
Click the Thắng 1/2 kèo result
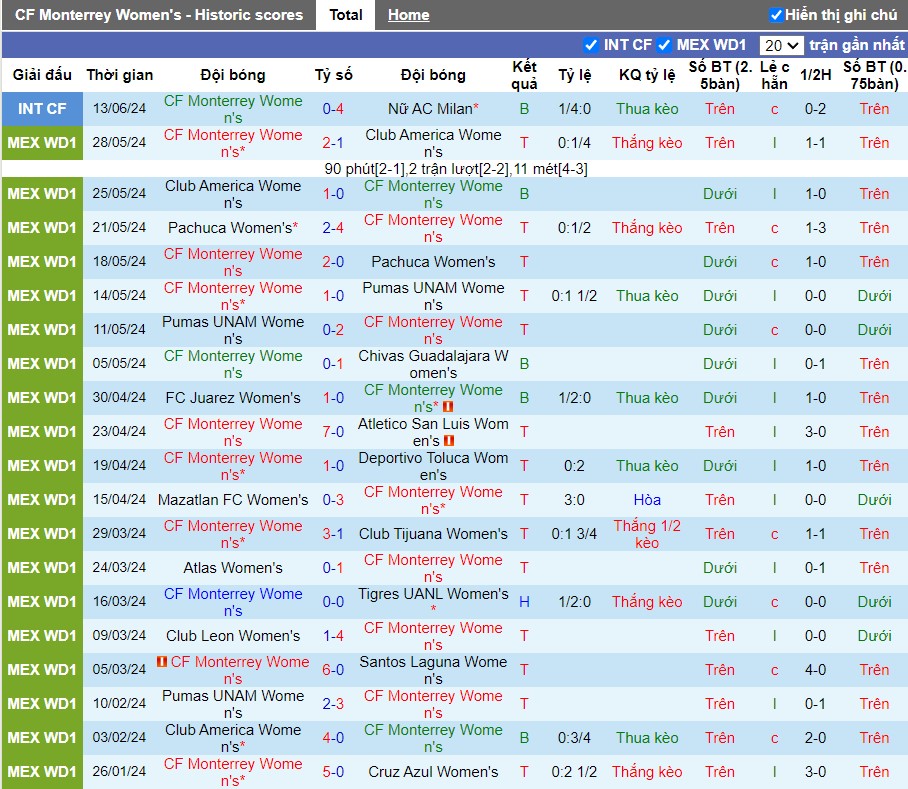(647, 534)
